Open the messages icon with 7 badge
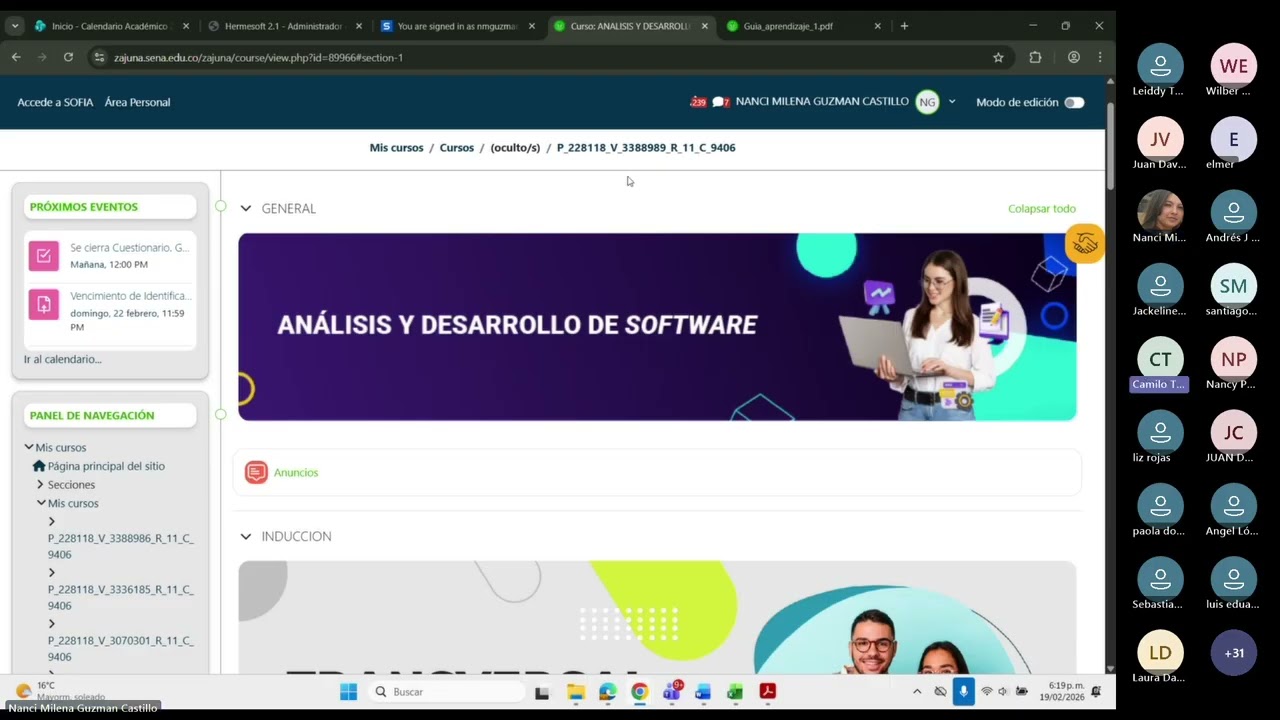 (x=720, y=102)
